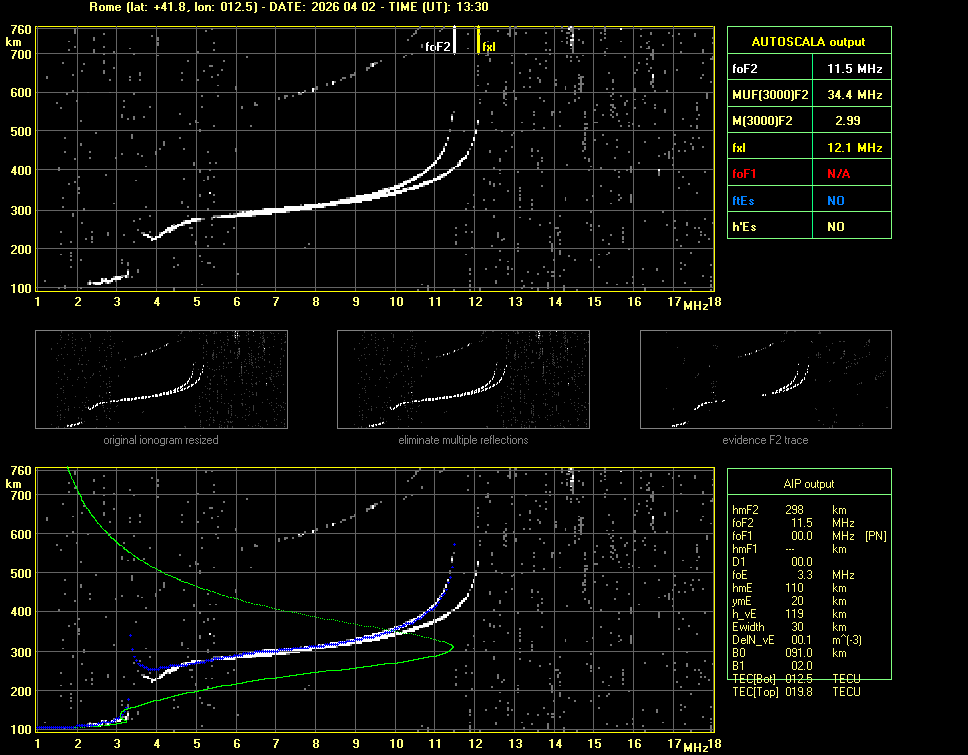The width and height of the screenshot is (968, 755).
Task: Open the eliminate multiple reflections thumbnail
Action: pyautogui.click(x=463, y=379)
